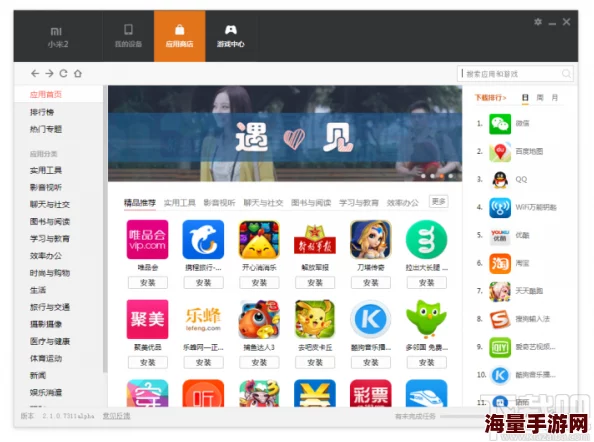Viewport: 594px width, 442px height.
Task: Click the 遇见 promotional banner
Action: pyautogui.click(x=285, y=133)
